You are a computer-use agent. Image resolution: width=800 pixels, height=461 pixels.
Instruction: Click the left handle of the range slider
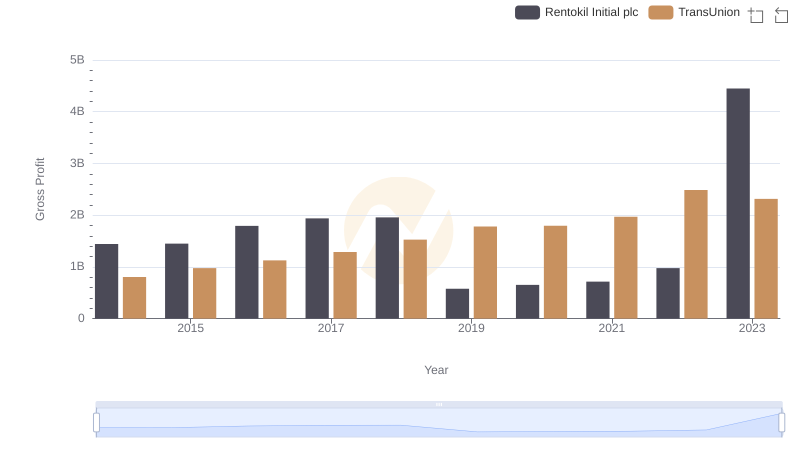point(96,422)
